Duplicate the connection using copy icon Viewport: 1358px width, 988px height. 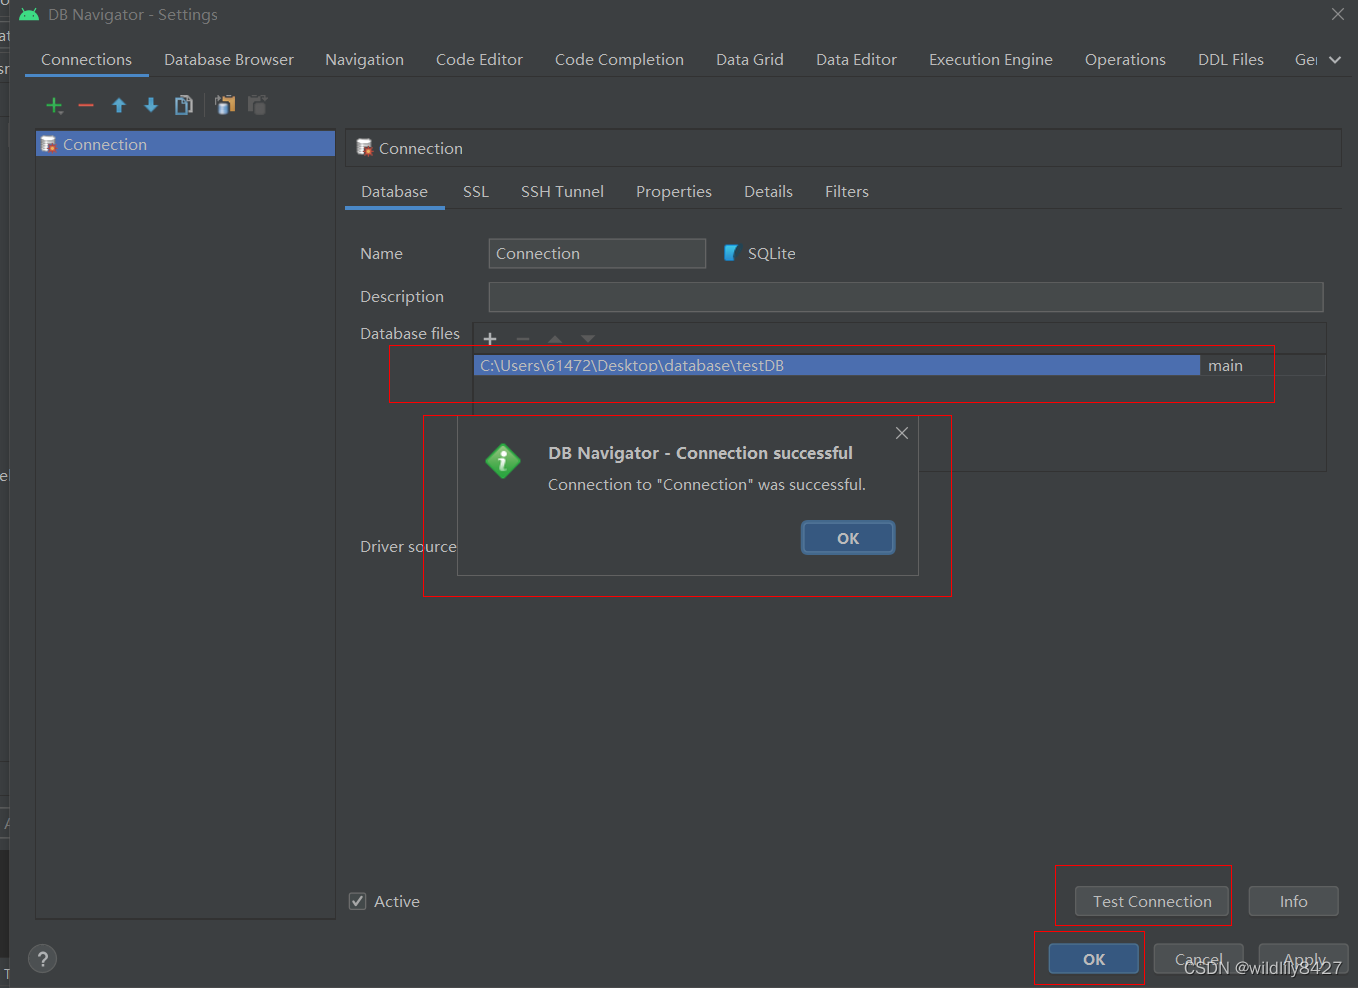pos(184,105)
